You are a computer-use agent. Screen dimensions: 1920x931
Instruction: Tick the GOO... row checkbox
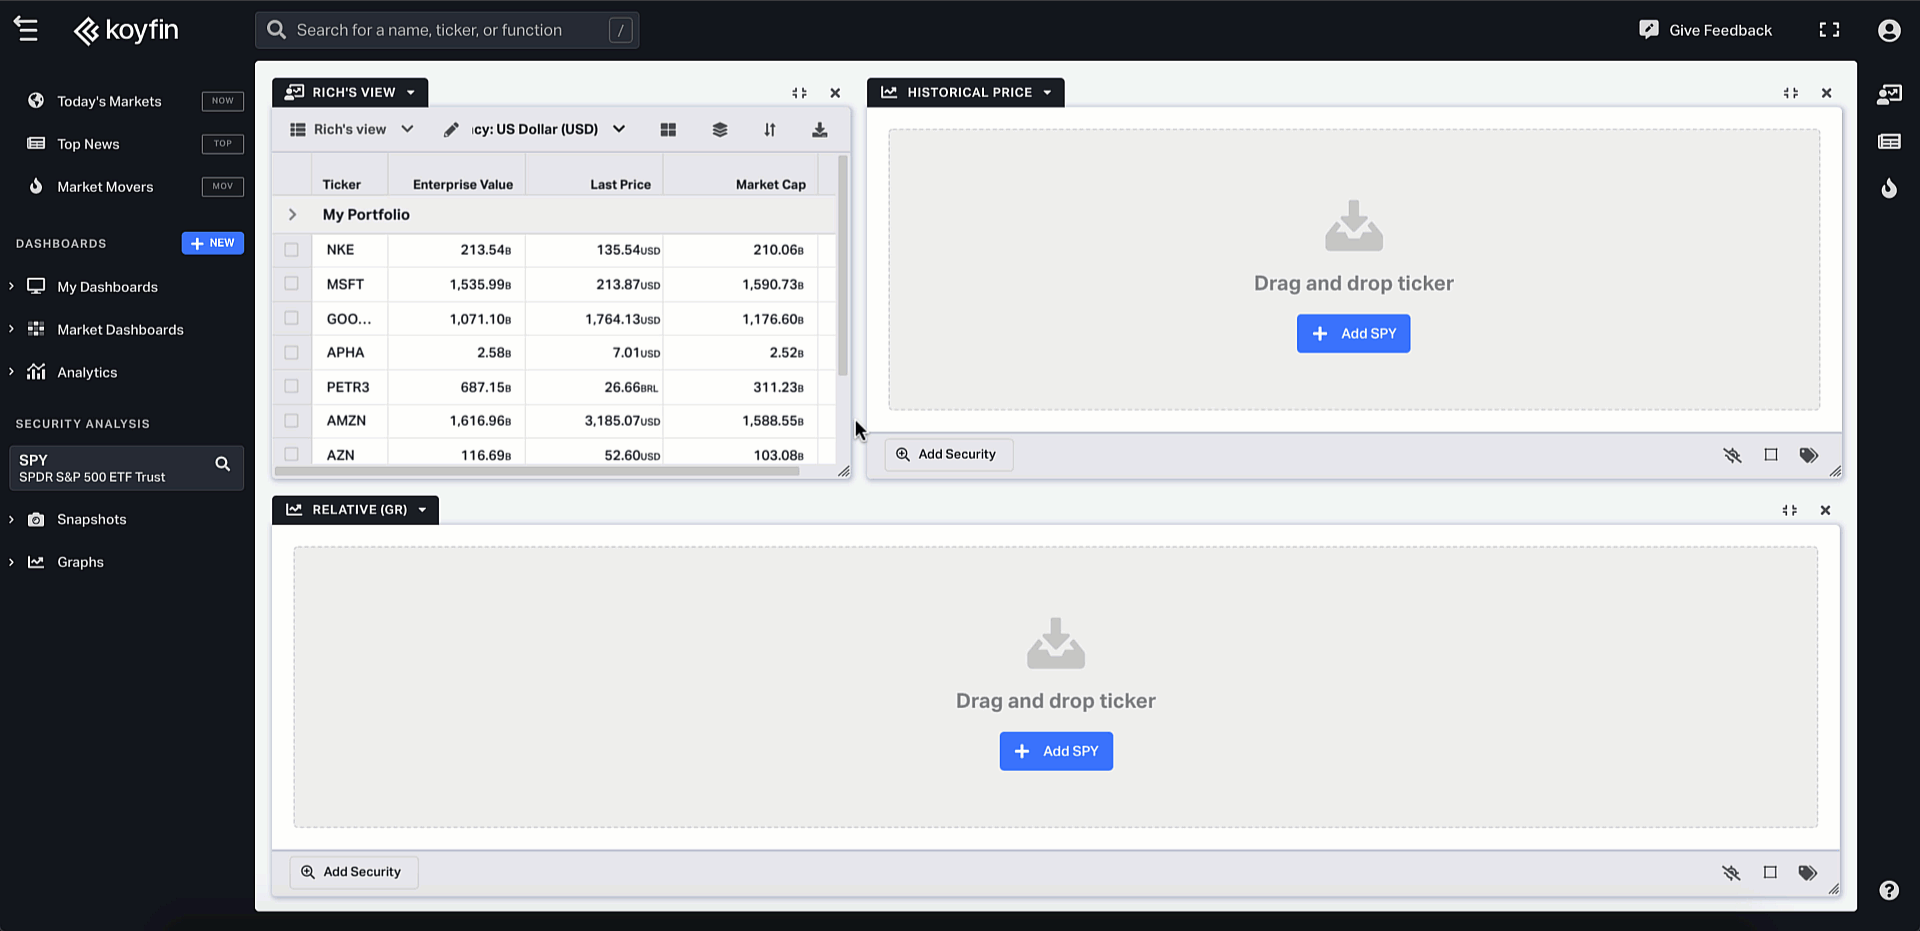pyautogui.click(x=291, y=318)
